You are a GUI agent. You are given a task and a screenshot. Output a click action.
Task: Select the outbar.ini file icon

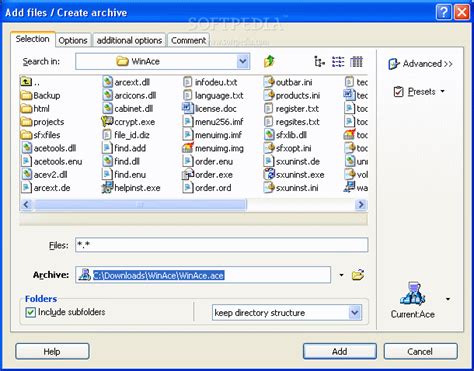268,82
